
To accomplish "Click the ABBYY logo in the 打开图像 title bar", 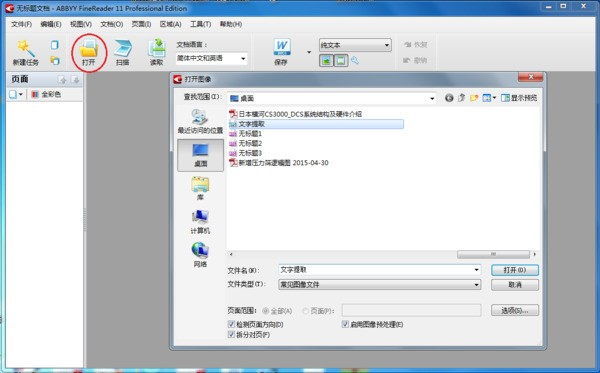I will 177,79.
